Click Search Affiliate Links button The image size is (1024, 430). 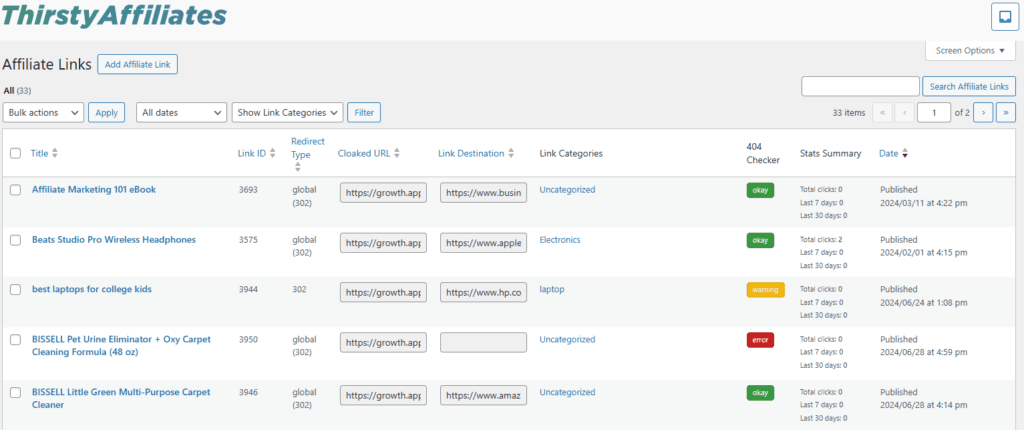969,86
